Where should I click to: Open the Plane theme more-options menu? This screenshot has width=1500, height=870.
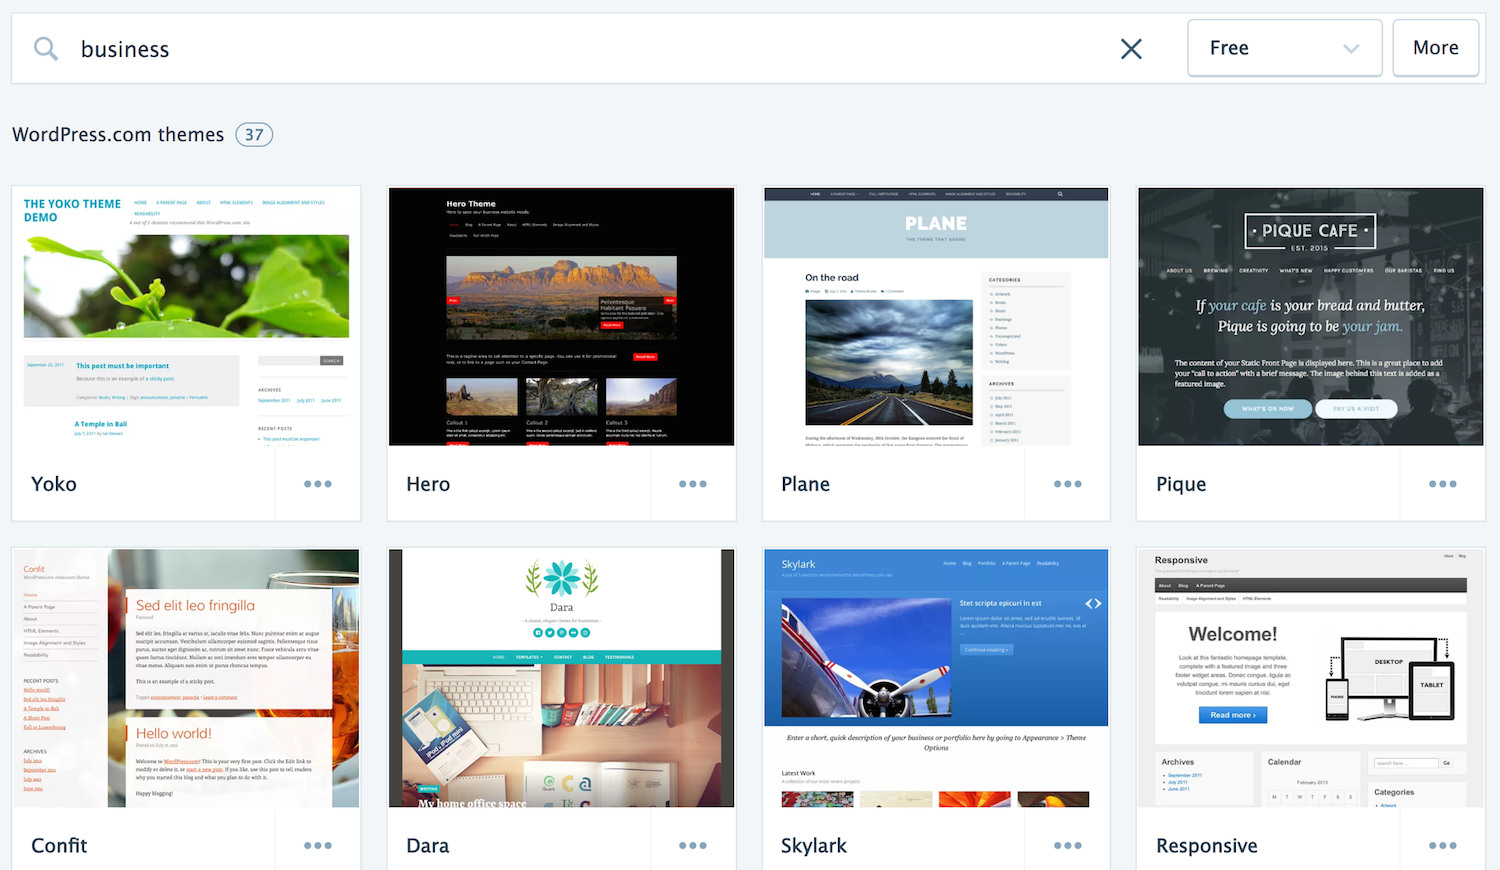point(1067,484)
